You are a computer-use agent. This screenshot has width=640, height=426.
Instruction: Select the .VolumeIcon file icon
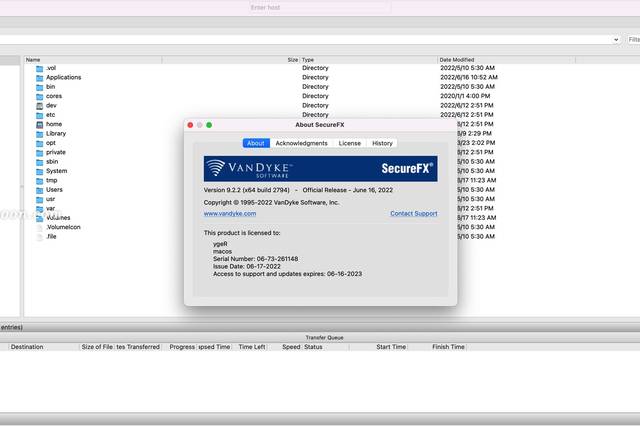[x=40, y=228]
